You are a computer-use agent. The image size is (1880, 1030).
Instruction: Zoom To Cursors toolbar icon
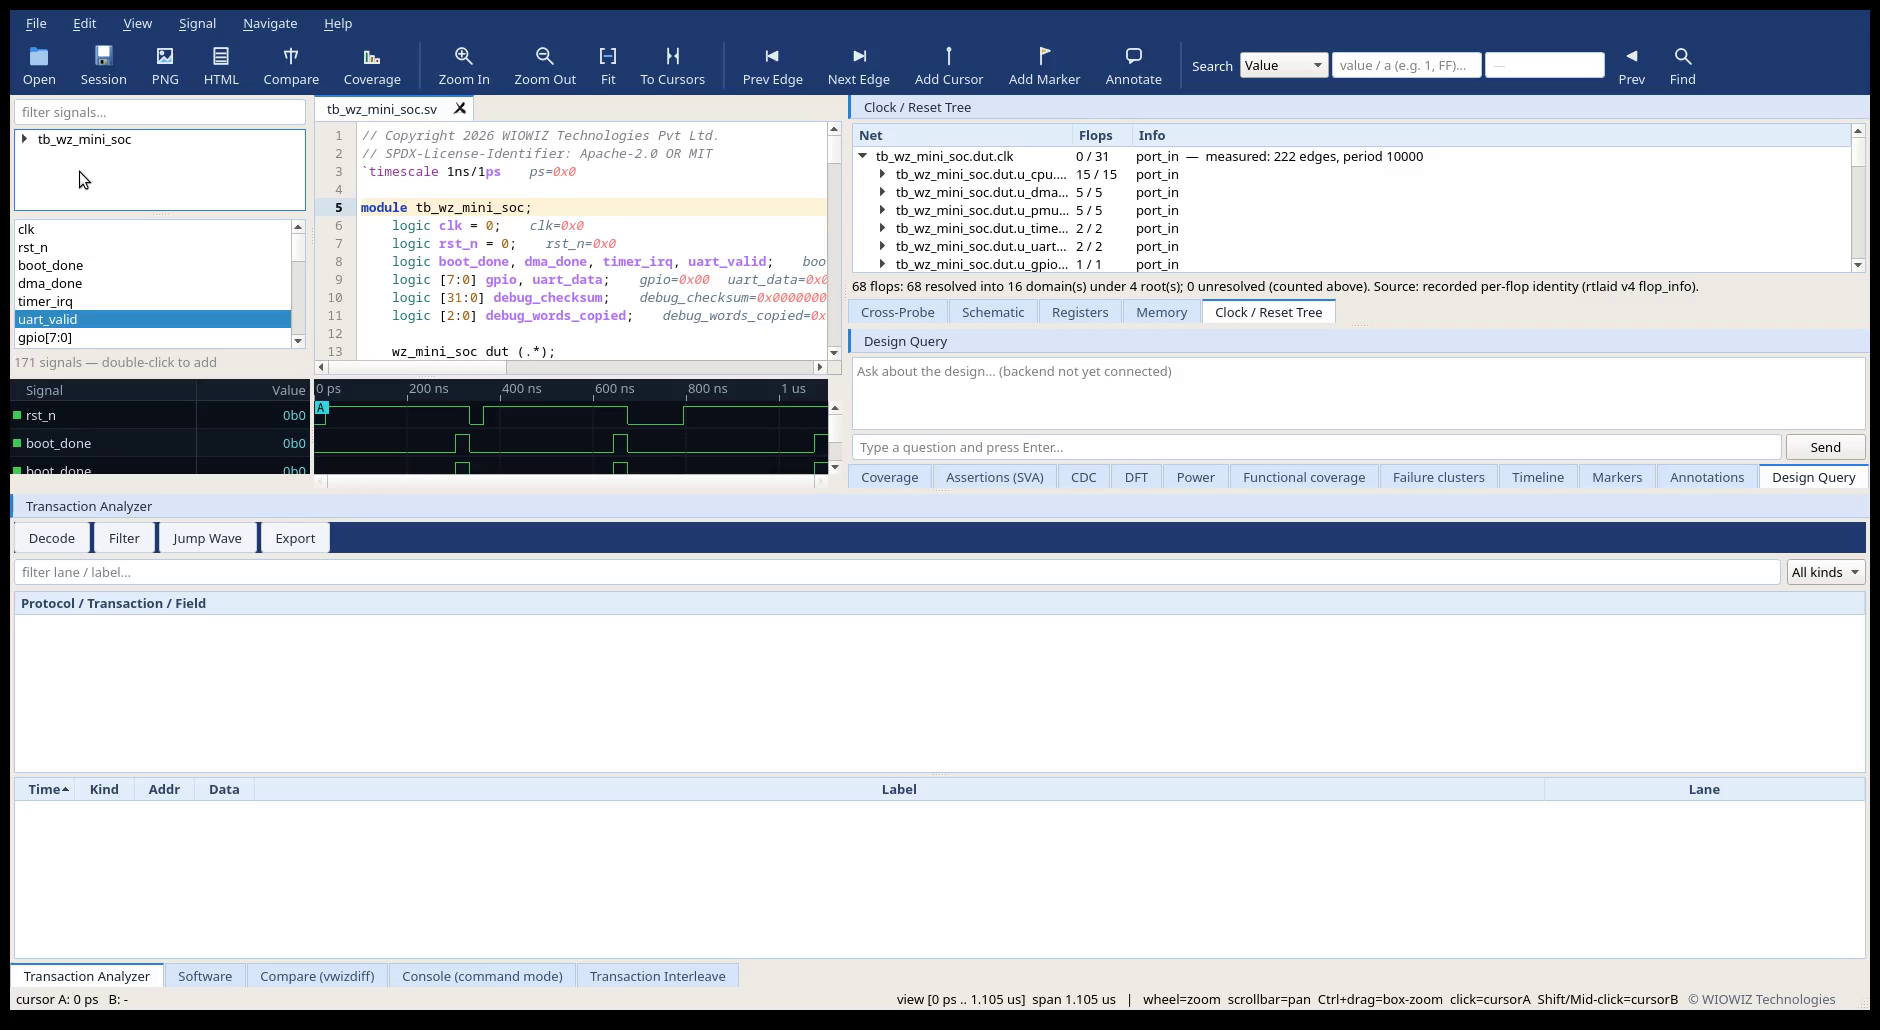(x=672, y=66)
